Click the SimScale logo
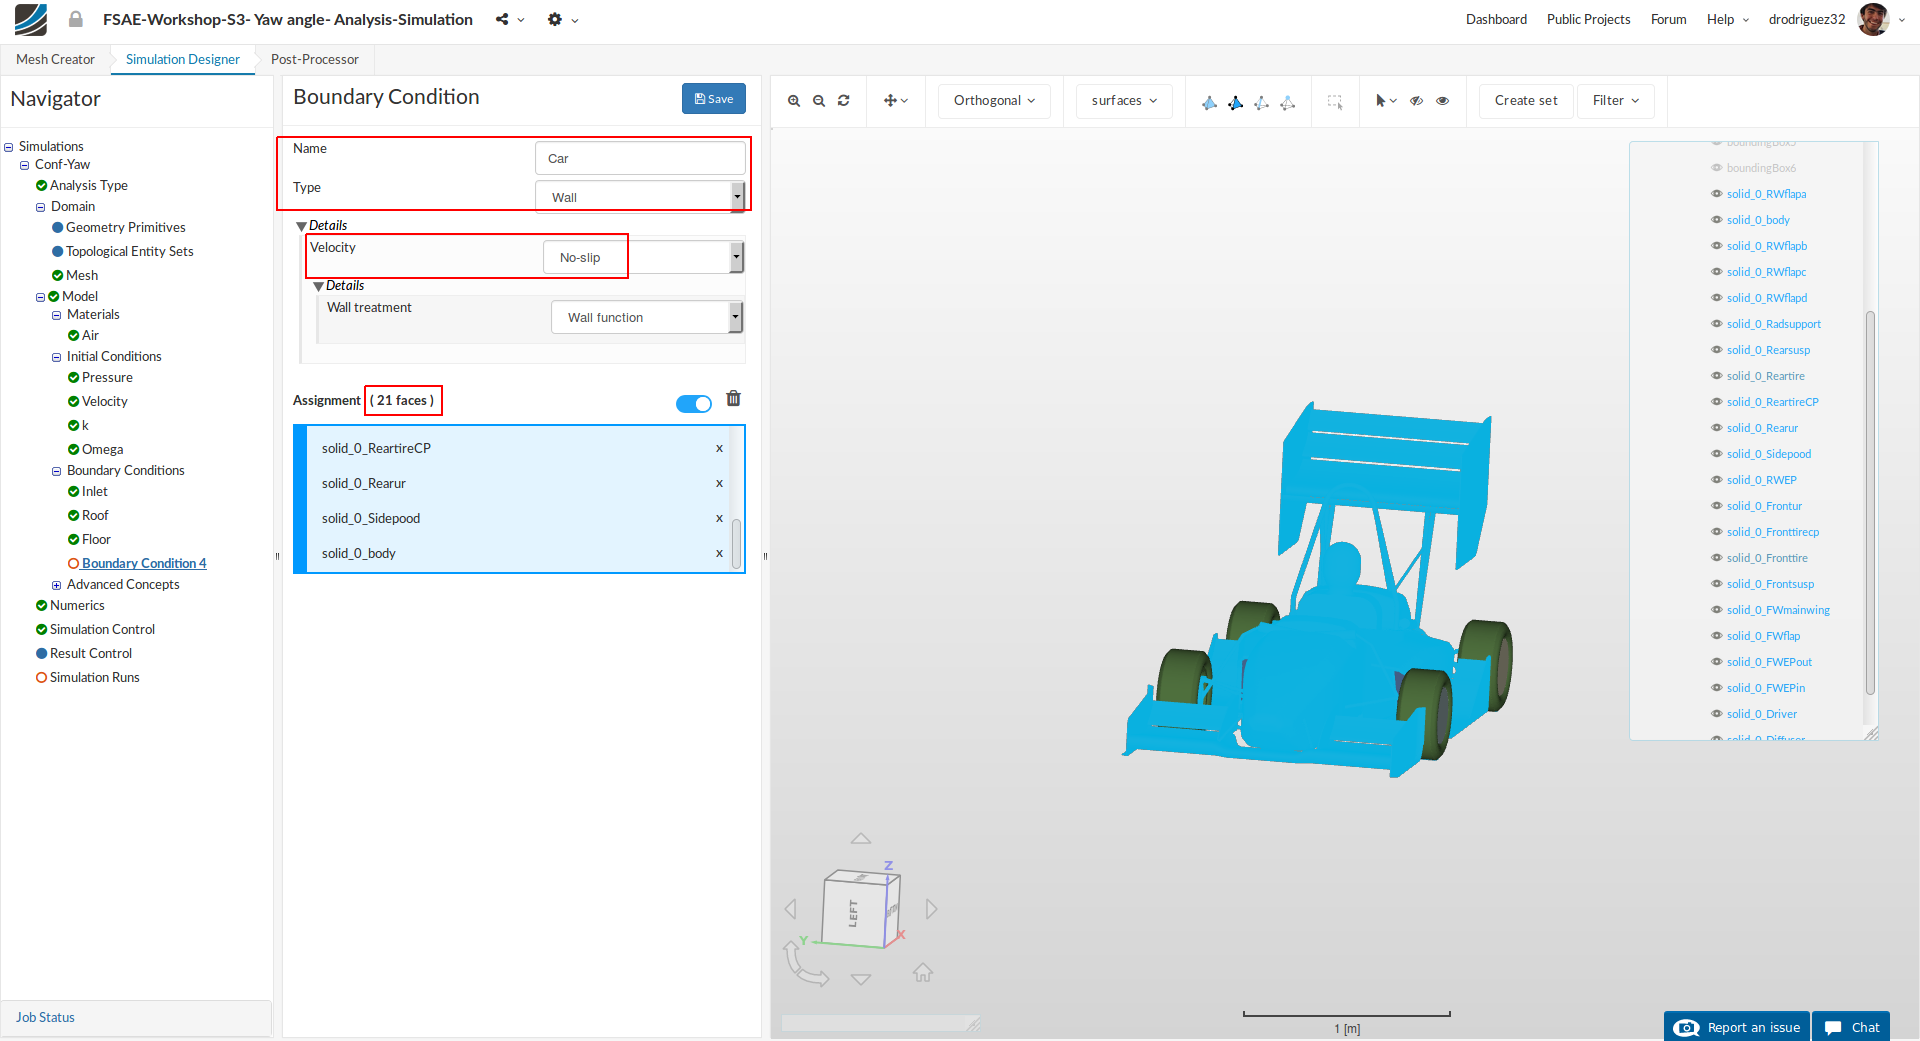Viewport: 1920px width, 1041px height. [x=31, y=20]
